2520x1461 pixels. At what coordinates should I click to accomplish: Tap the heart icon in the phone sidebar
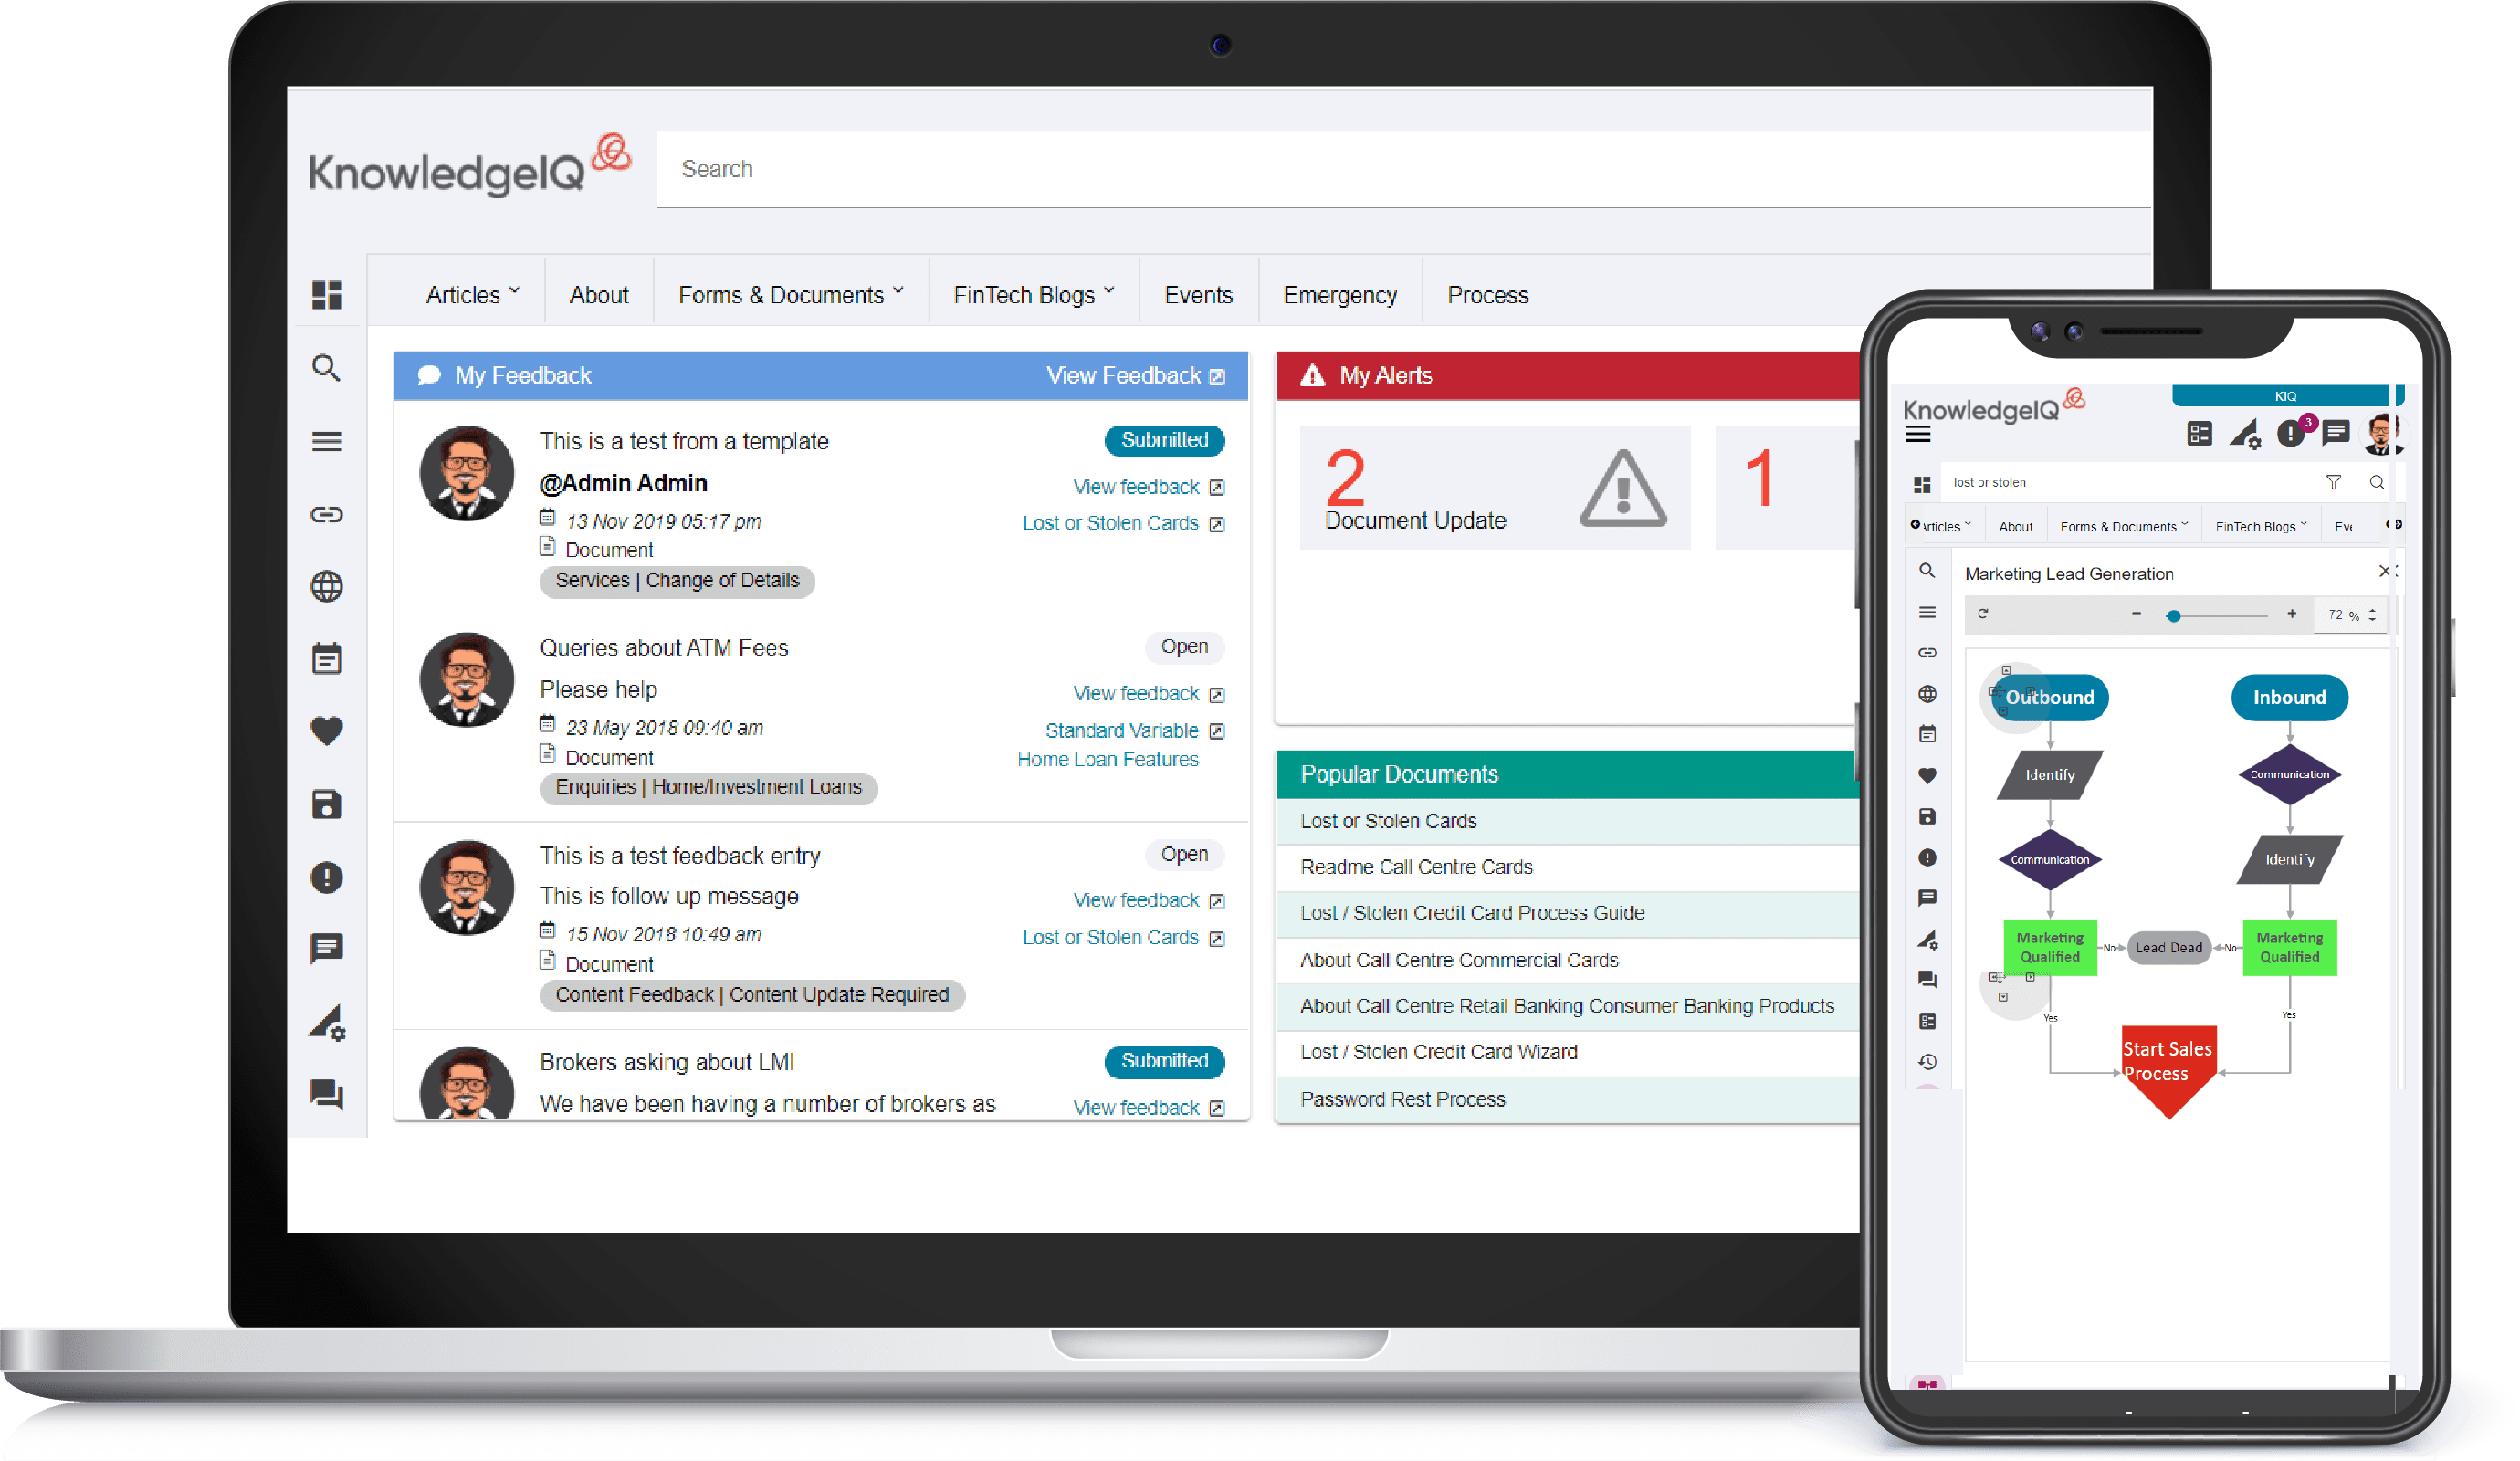[1928, 776]
